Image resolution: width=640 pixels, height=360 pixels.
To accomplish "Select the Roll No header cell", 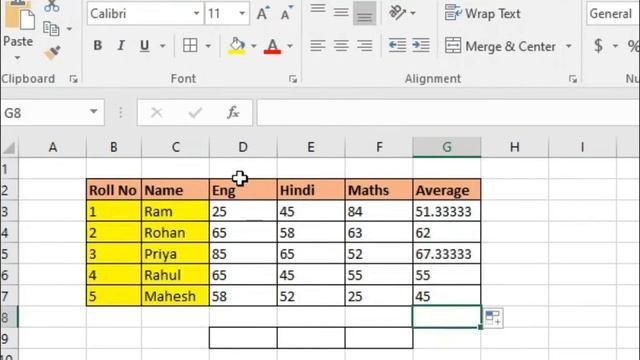I will (x=113, y=190).
